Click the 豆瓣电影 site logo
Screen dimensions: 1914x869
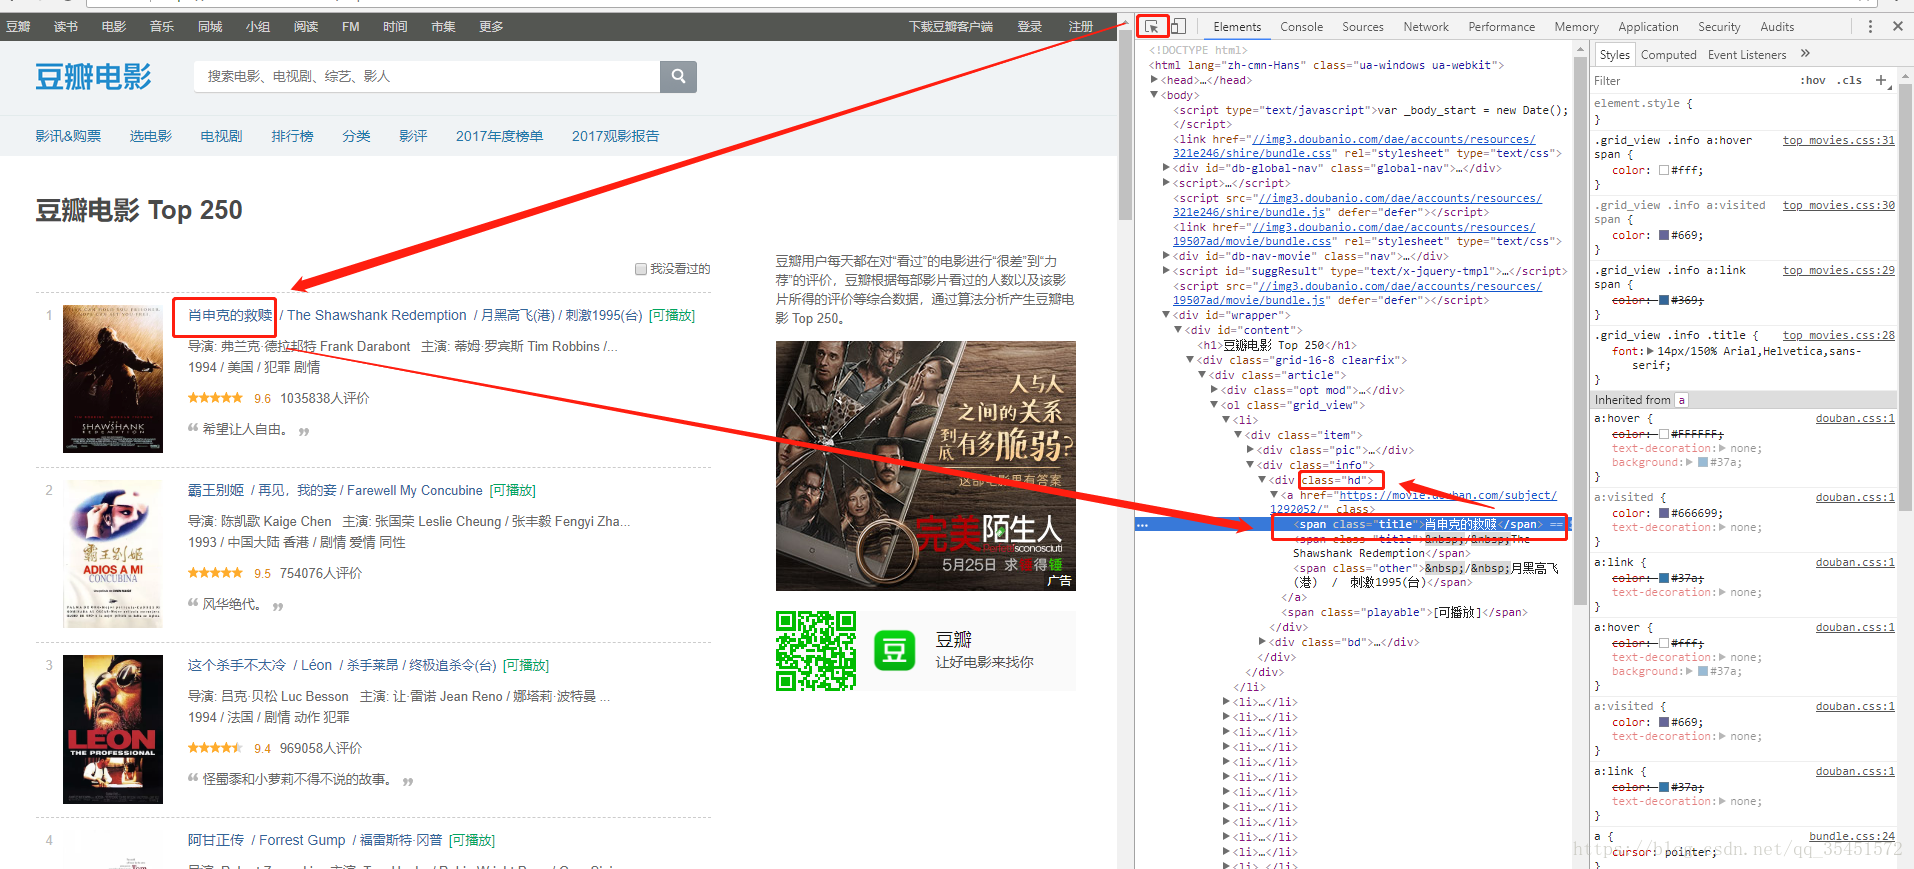[93, 76]
